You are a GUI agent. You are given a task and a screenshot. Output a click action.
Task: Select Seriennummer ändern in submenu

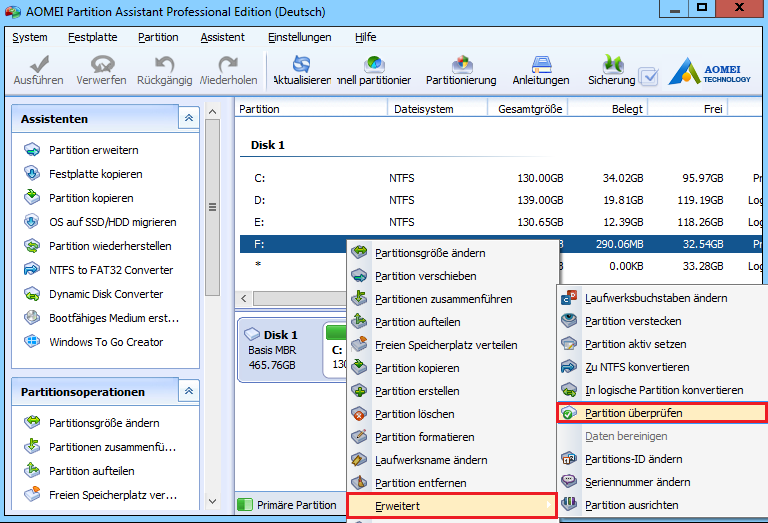(663, 482)
